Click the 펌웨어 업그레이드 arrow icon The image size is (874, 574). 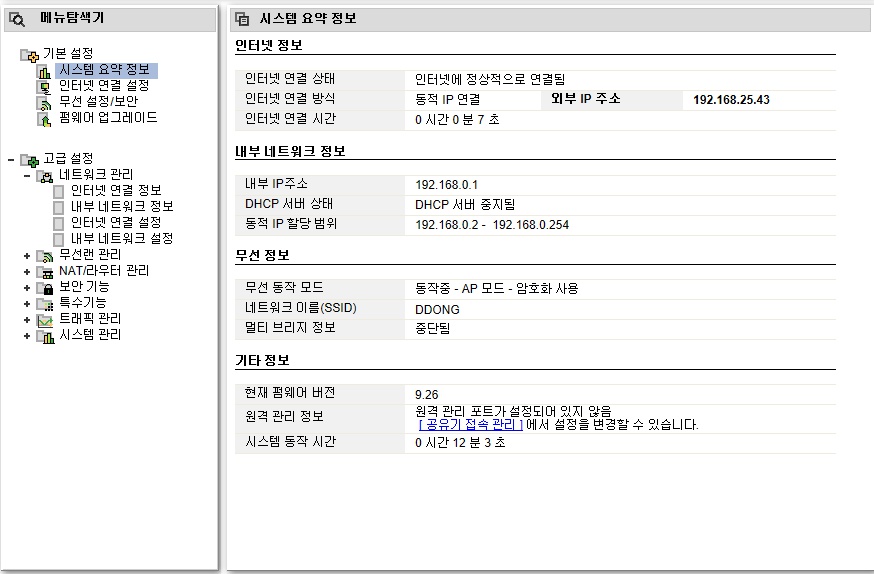[x=45, y=119]
